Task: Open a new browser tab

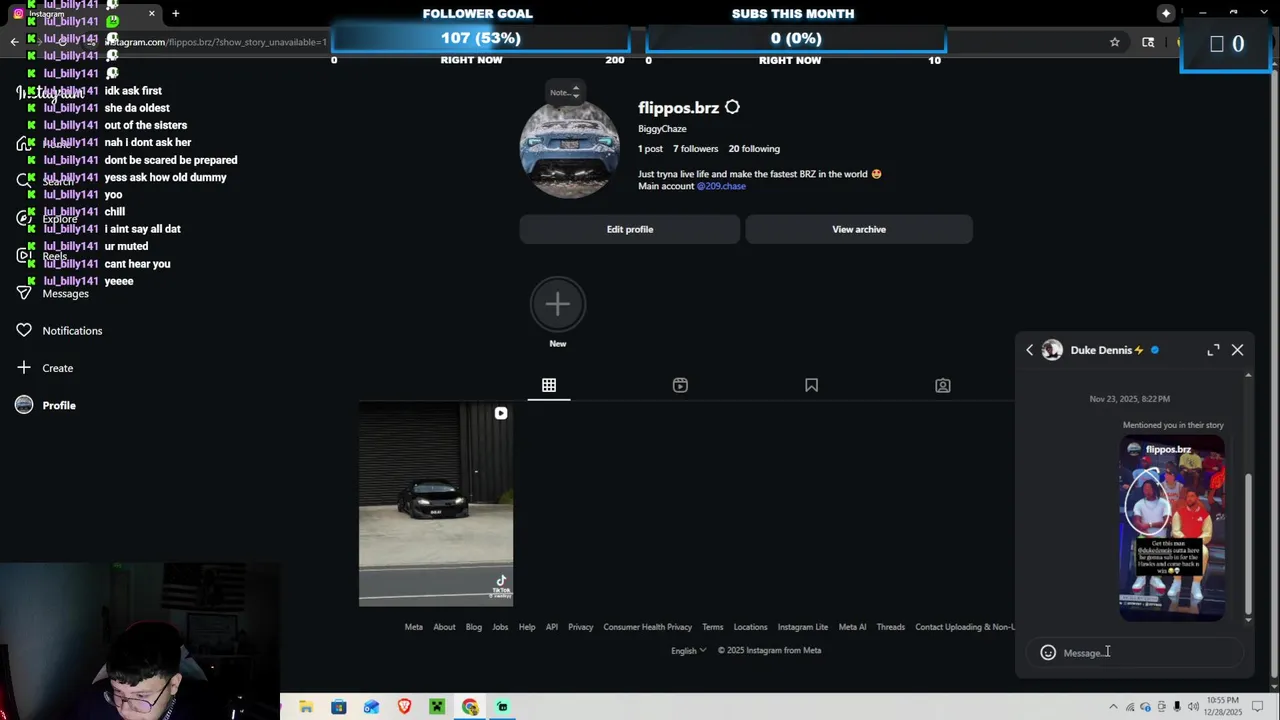Action: [175, 13]
